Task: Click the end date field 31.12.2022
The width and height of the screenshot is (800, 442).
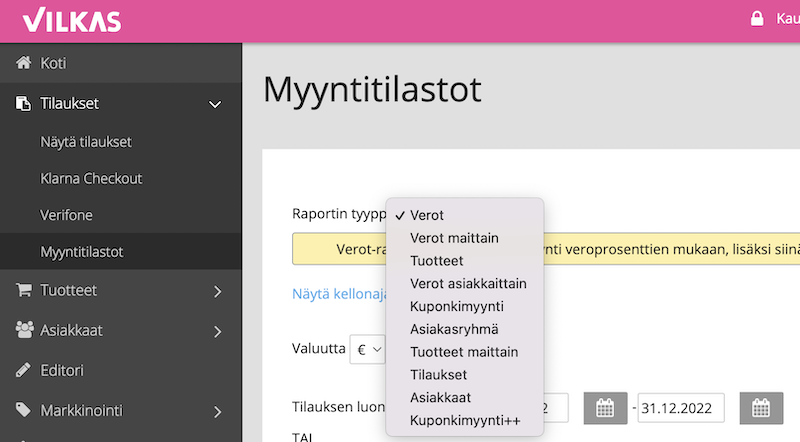Action: pos(681,408)
